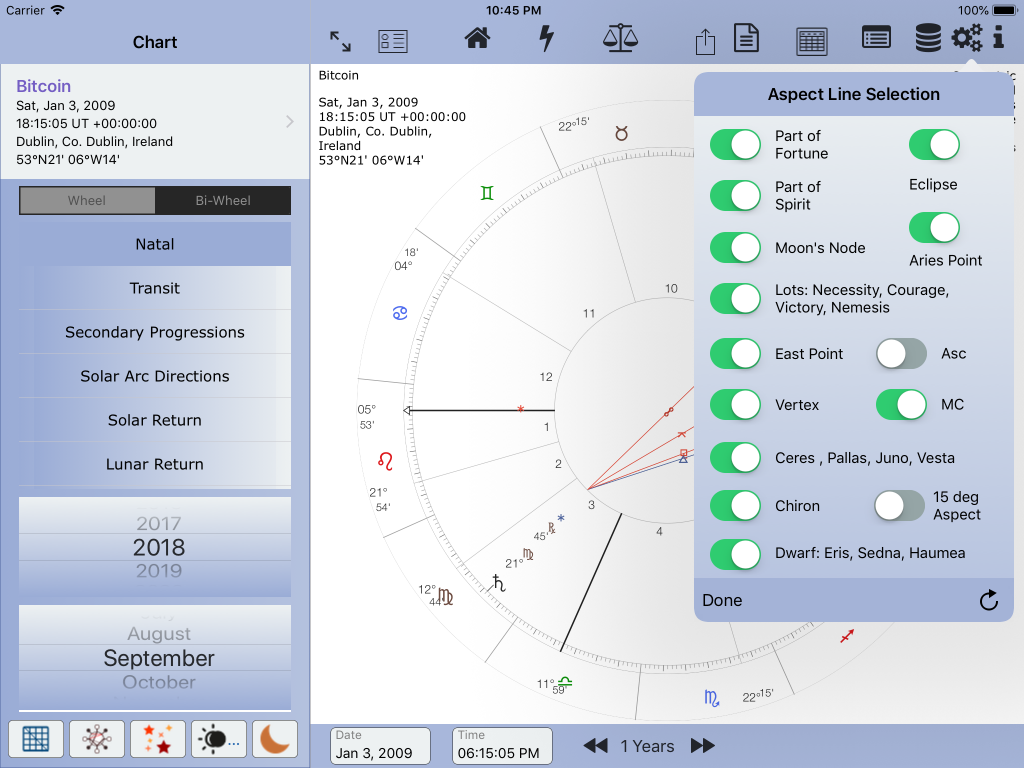Tap the Cancer glyph on the wheel
The height and width of the screenshot is (768, 1024).
click(x=400, y=313)
